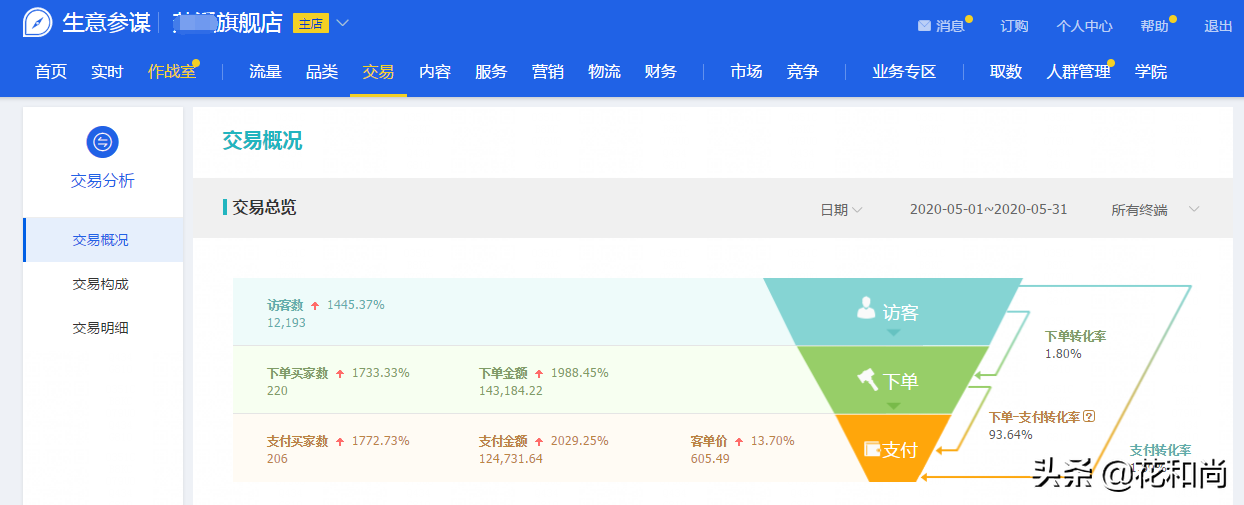1244x505 pixels.
Task: Click the red arrow beside 访客数
Action: click(315, 305)
